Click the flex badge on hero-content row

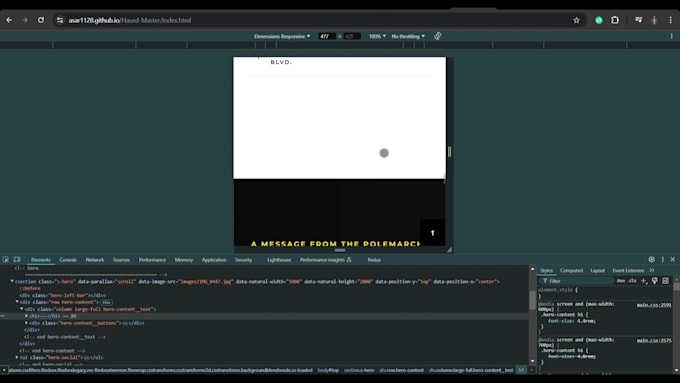(107, 302)
